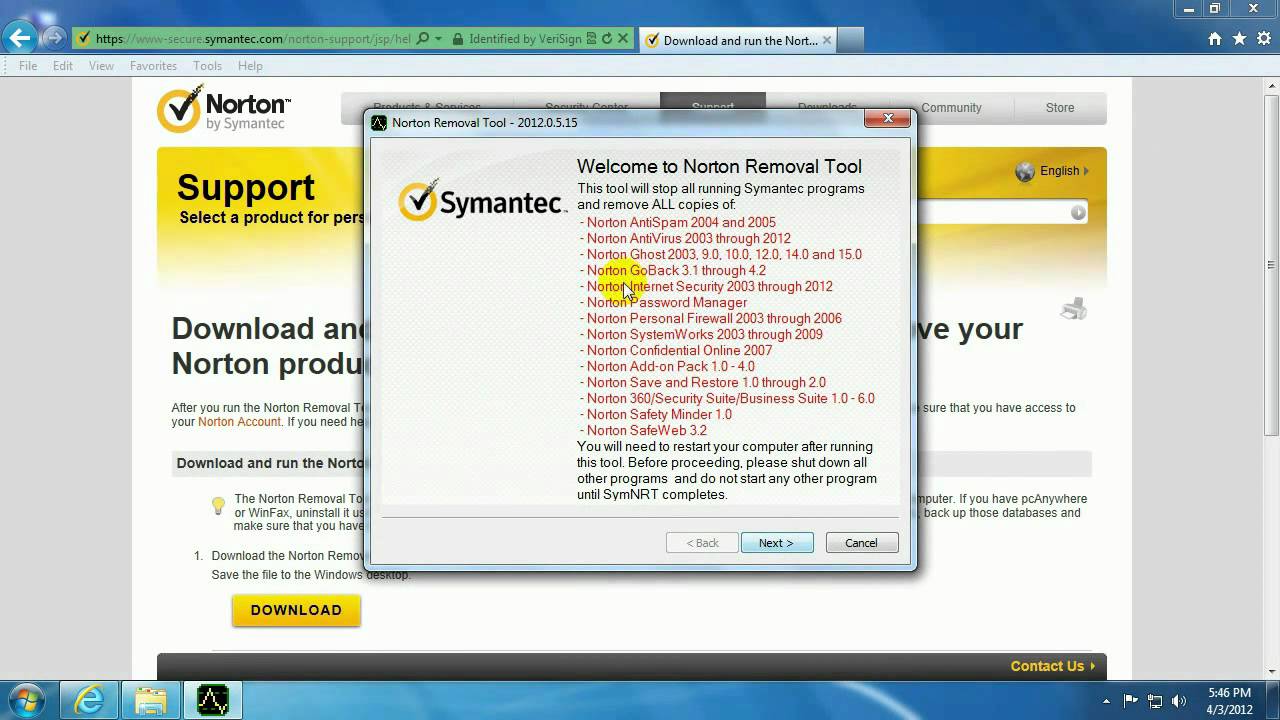Open Windows Explorer folder in taskbar
1280x720 pixels.
click(x=151, y=700)
